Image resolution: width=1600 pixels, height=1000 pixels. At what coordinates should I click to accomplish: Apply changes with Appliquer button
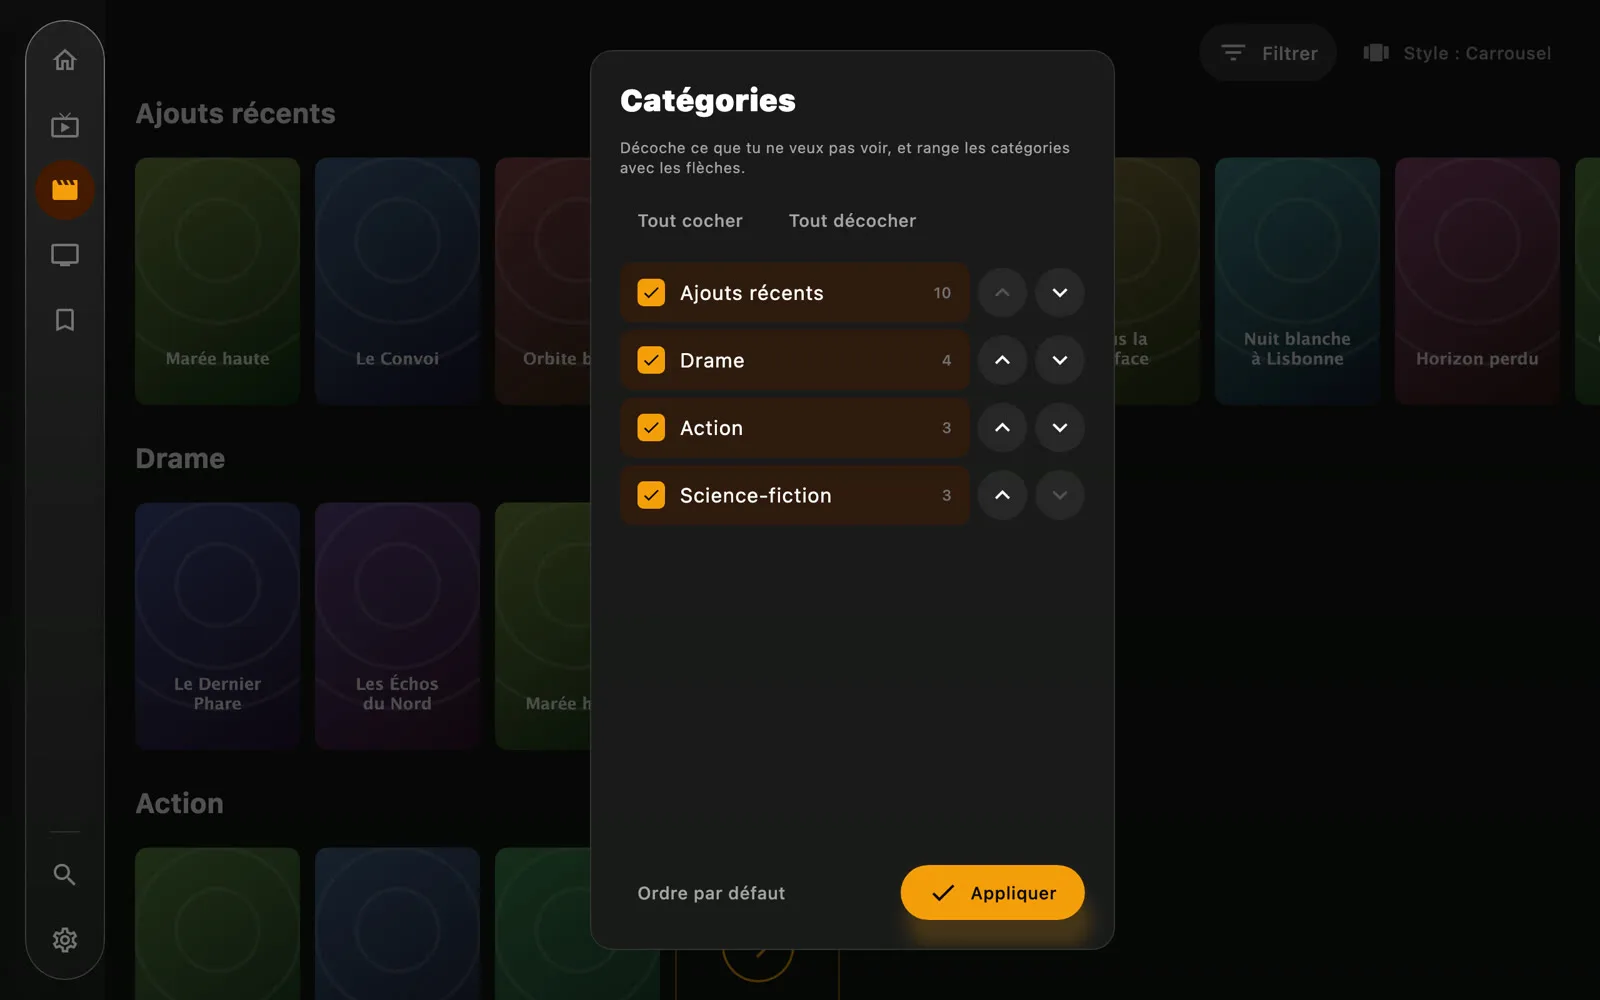(x=992, y=893)
